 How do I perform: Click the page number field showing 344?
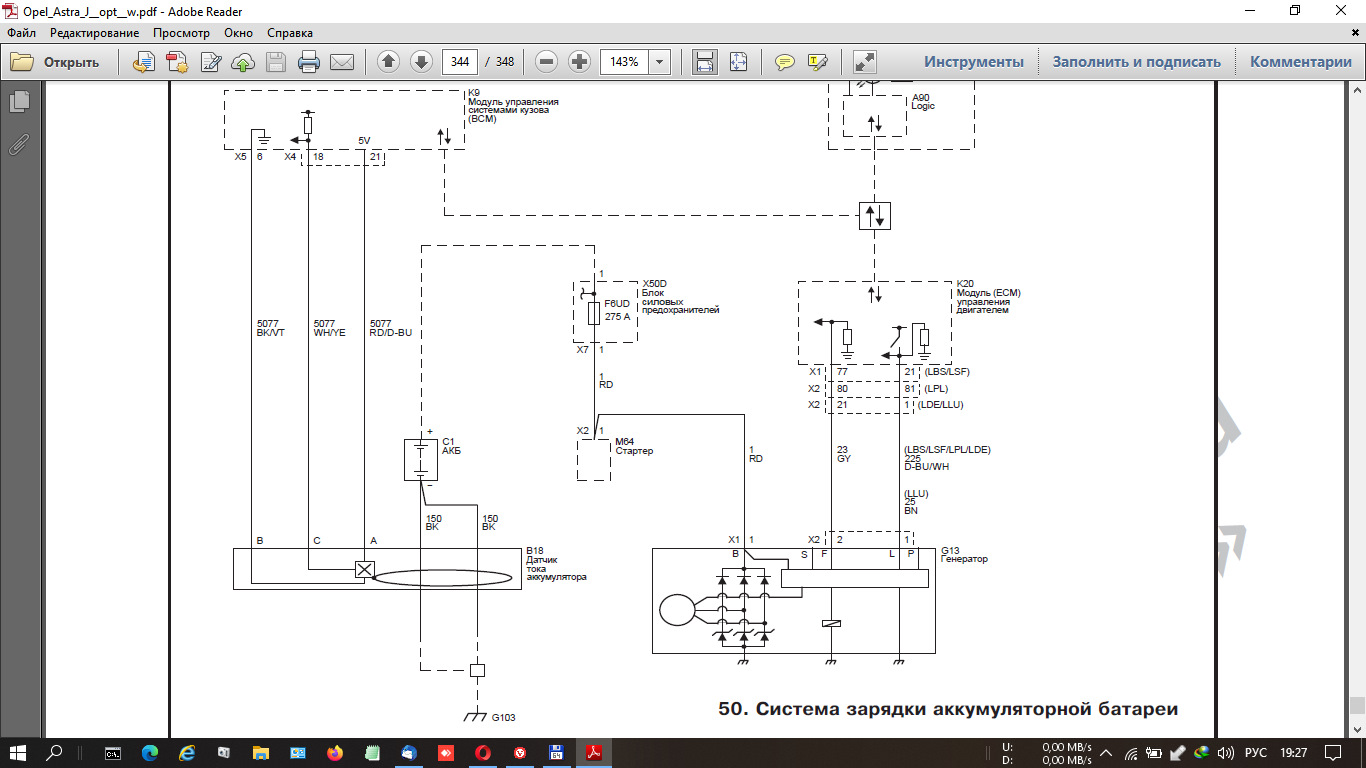click(x=459, y=62)
